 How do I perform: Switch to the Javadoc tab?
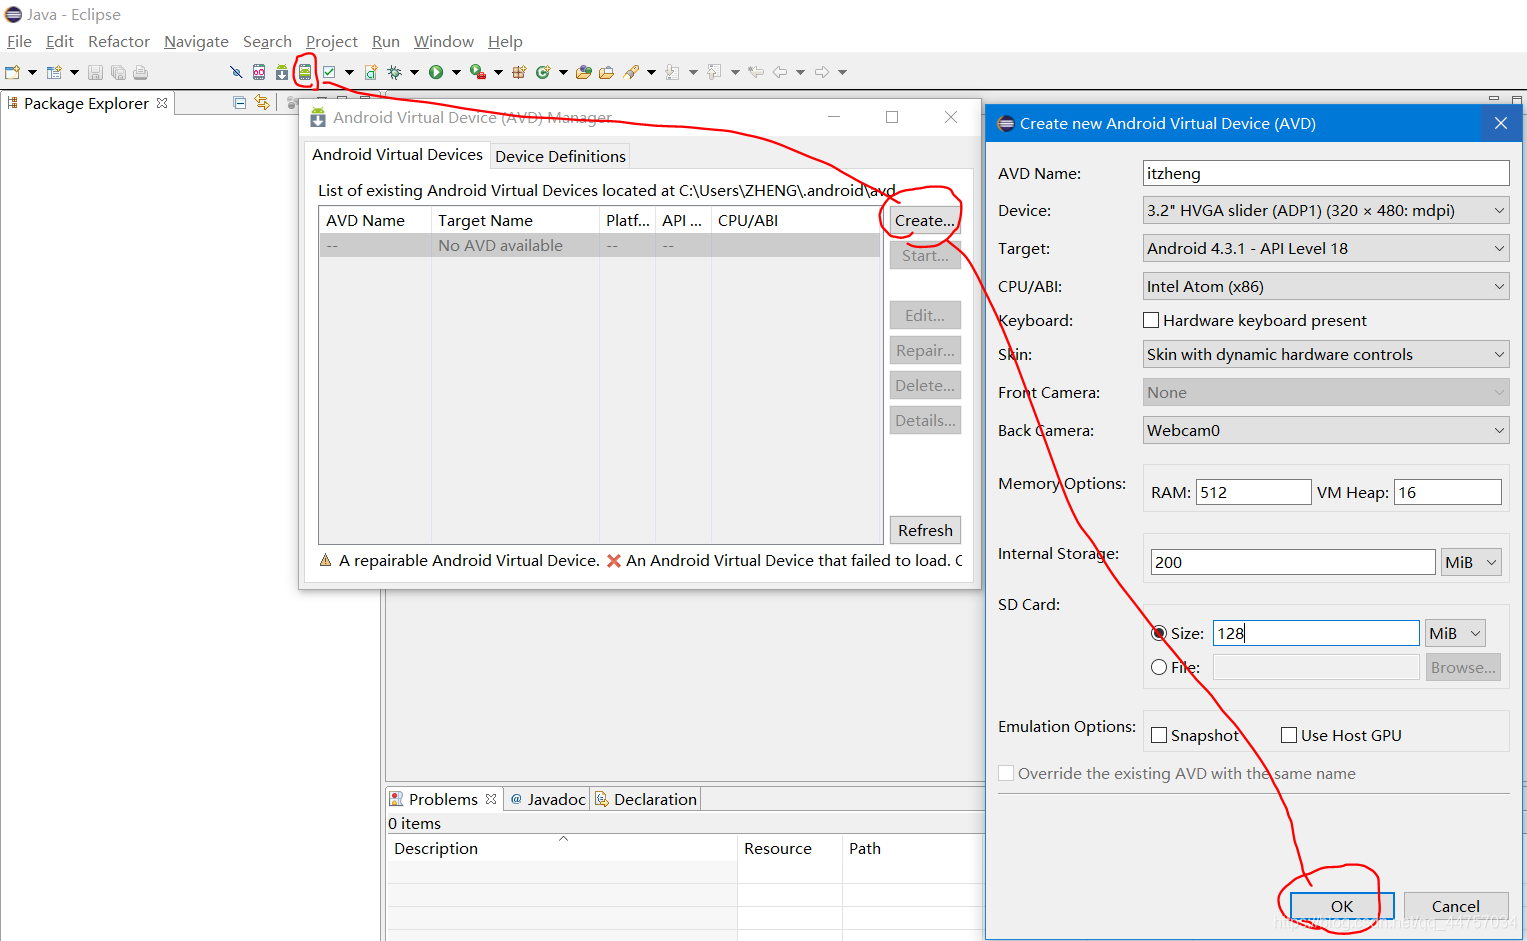point(547,799)
